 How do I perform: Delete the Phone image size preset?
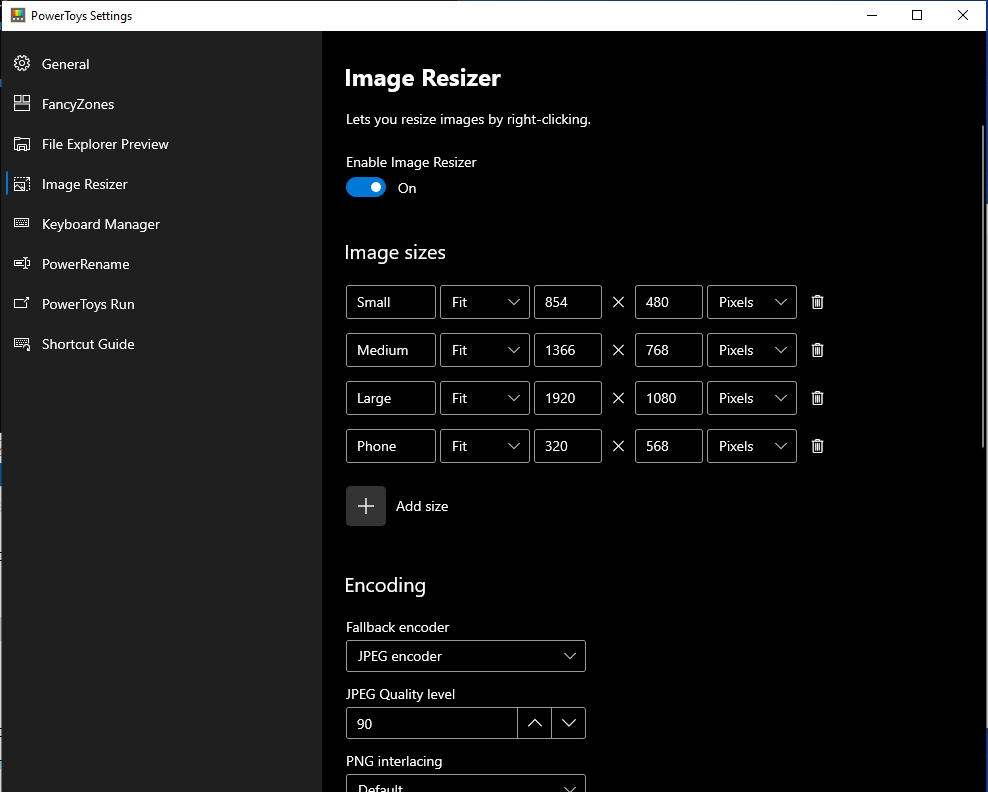click(x=817, y=446)
